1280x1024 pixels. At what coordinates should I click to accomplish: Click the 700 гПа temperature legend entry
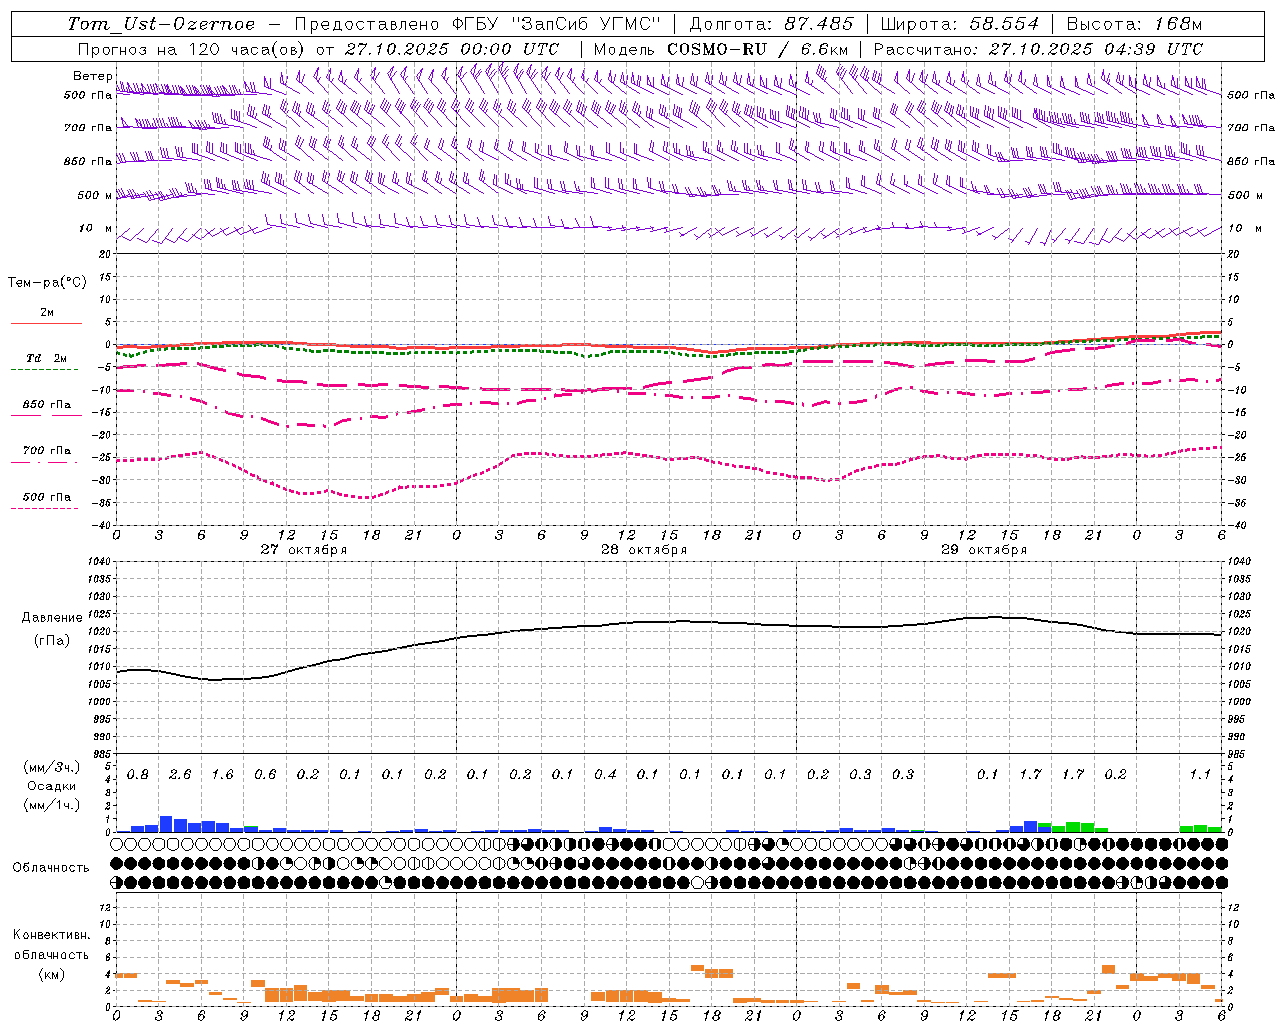pos(46,451)
